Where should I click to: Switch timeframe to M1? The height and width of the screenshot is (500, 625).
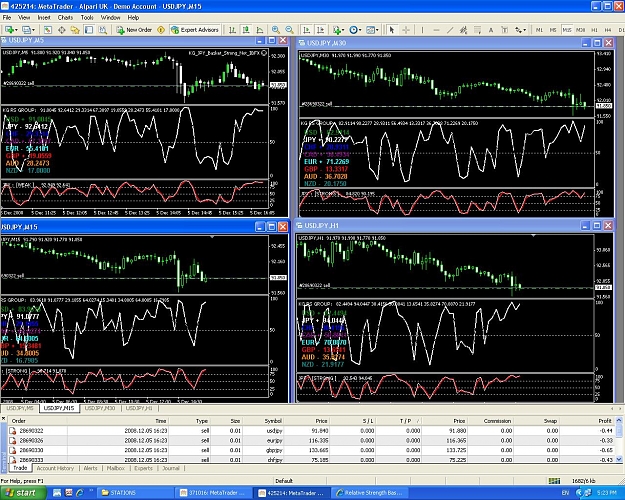pos(539,30)
